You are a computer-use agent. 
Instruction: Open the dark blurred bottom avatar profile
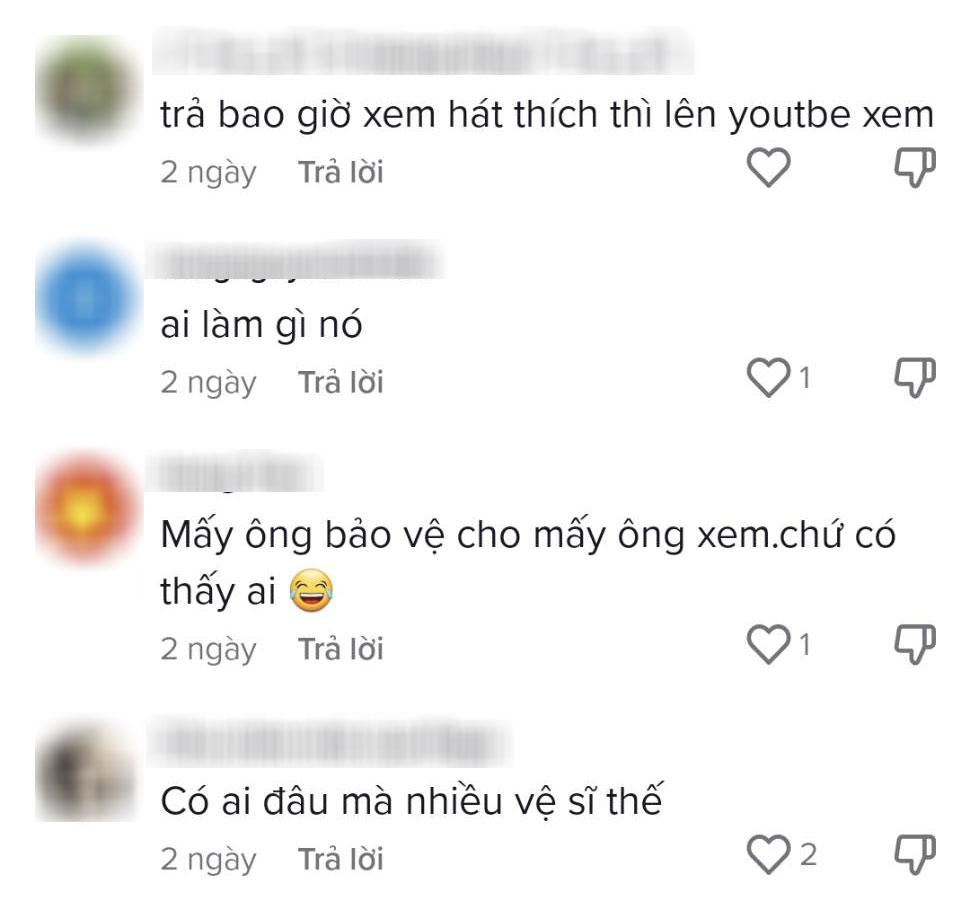pyautogui.click(x=85, y=772)
